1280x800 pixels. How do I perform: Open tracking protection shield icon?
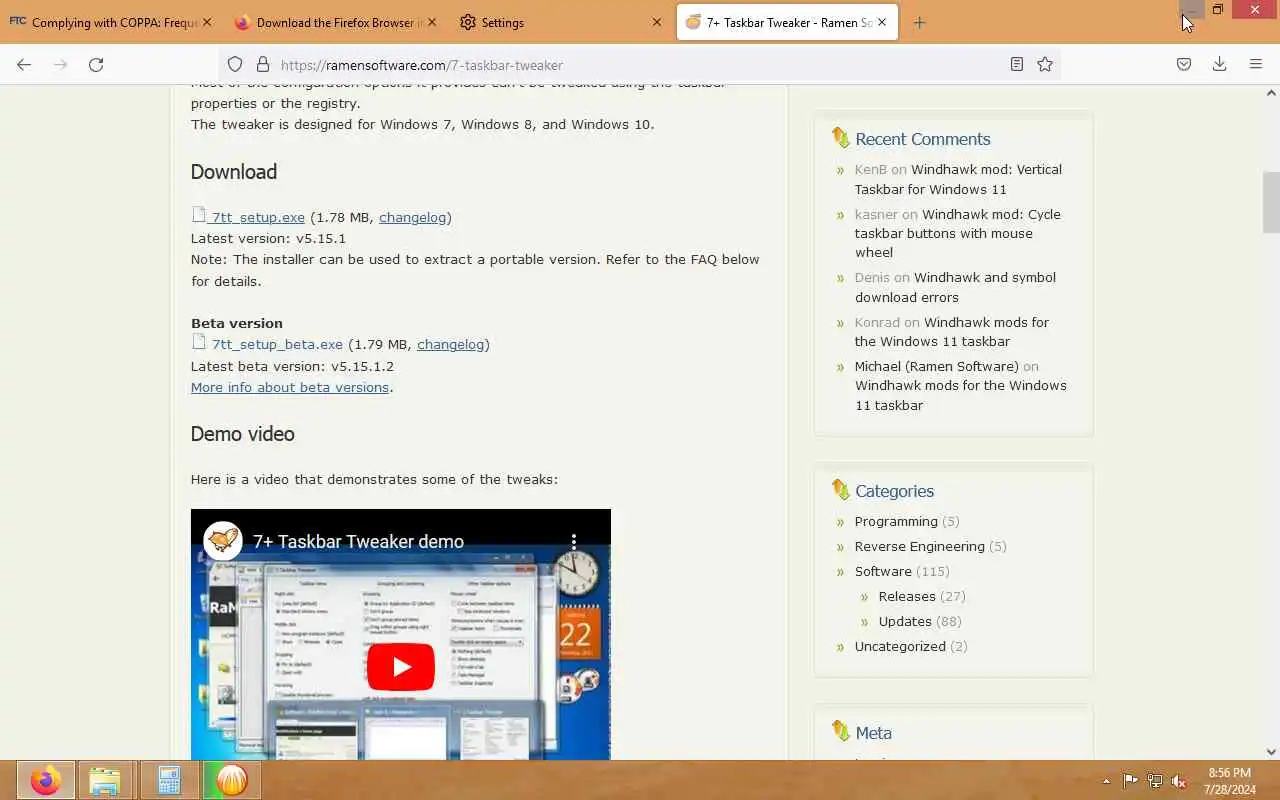point(235,64)
